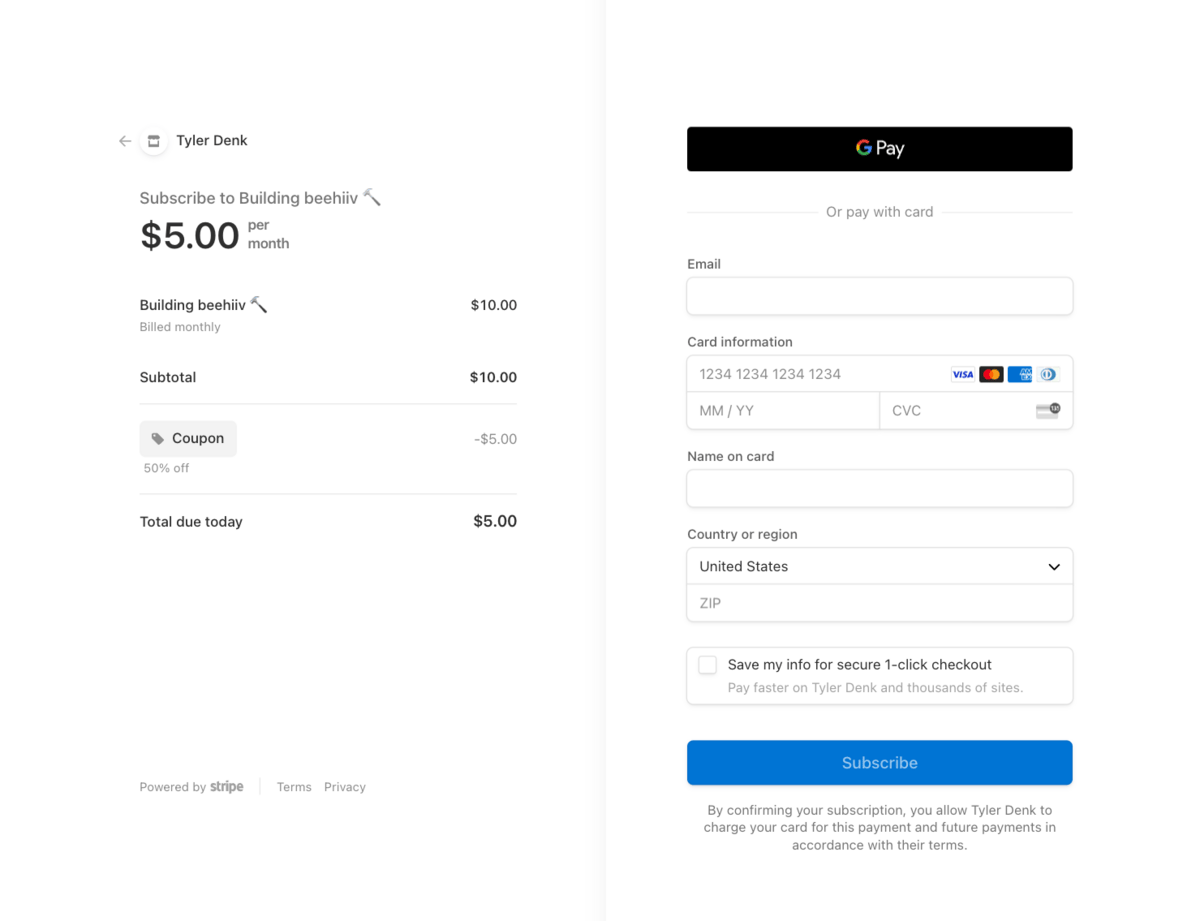Open the Privacy link
The width and height of the screenshot is (1200, 921).
[345, 787]
